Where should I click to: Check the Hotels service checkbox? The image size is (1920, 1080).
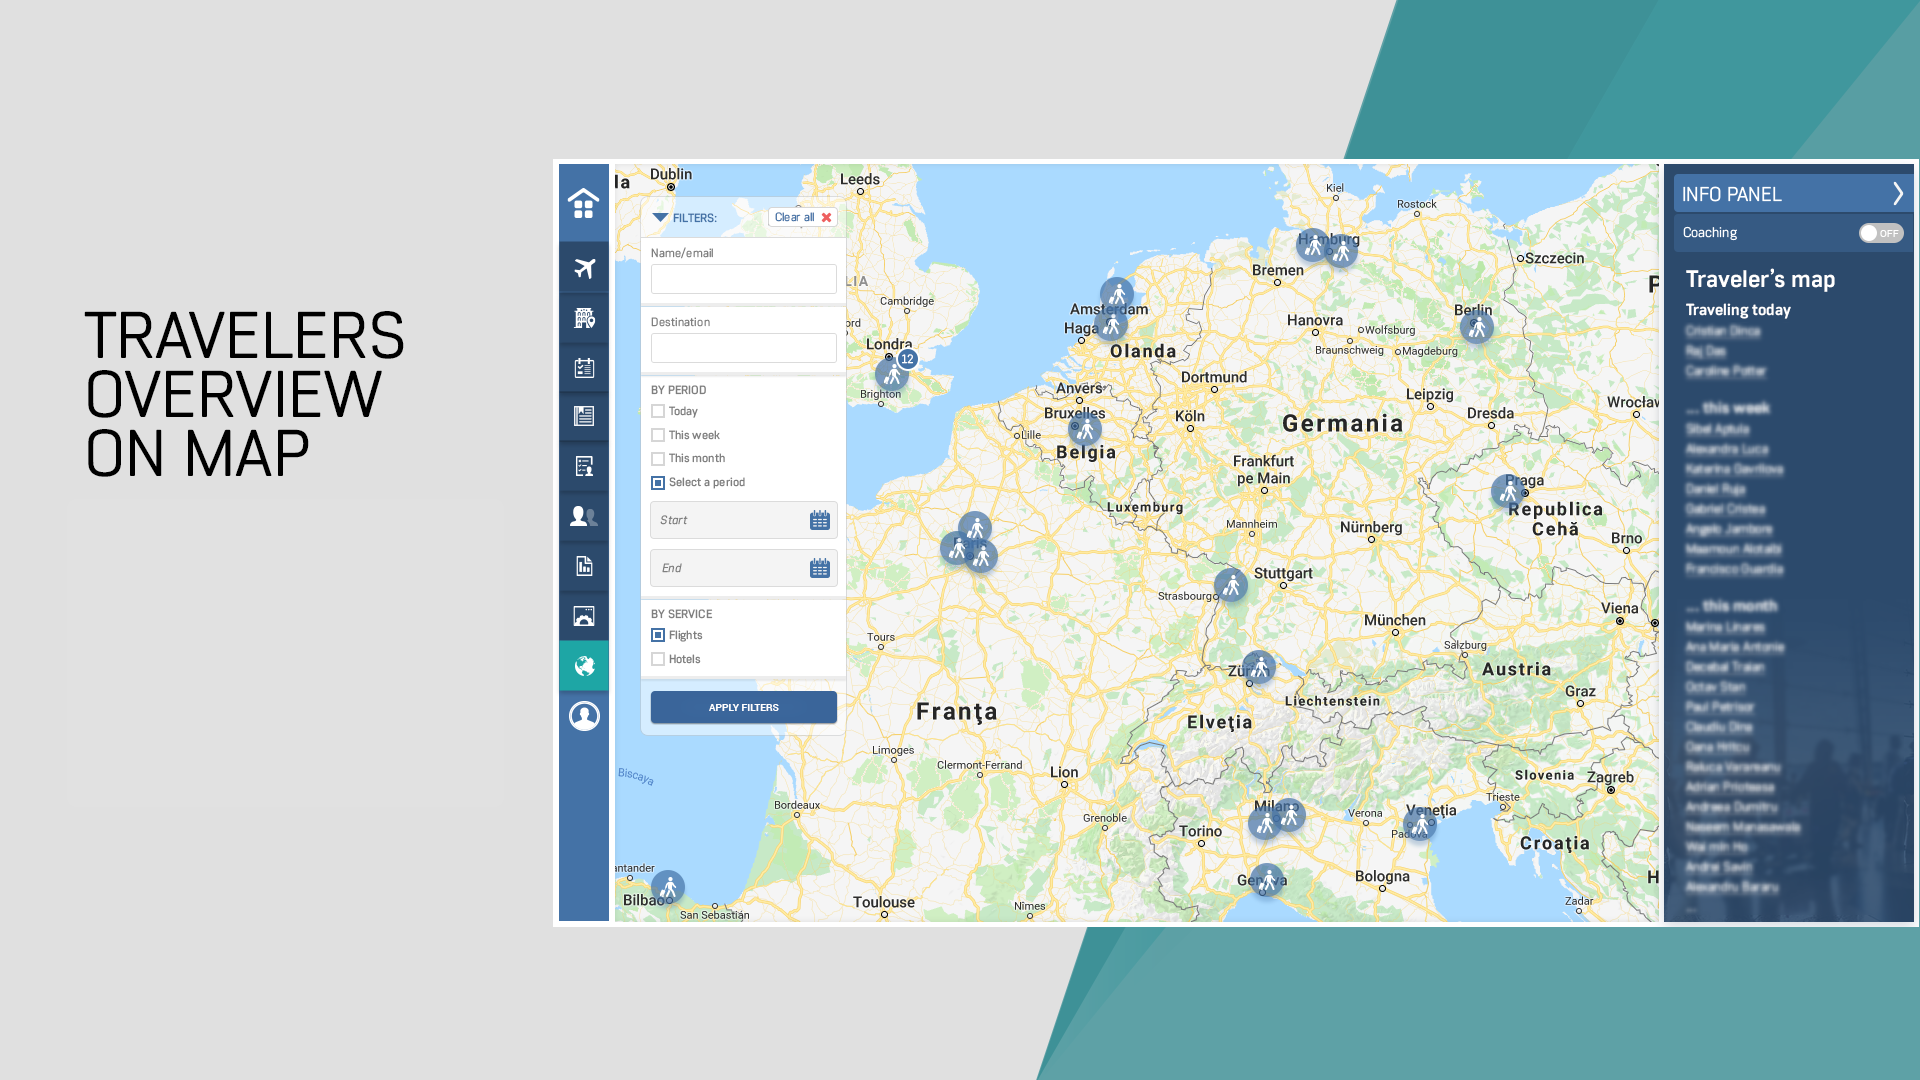658,659
